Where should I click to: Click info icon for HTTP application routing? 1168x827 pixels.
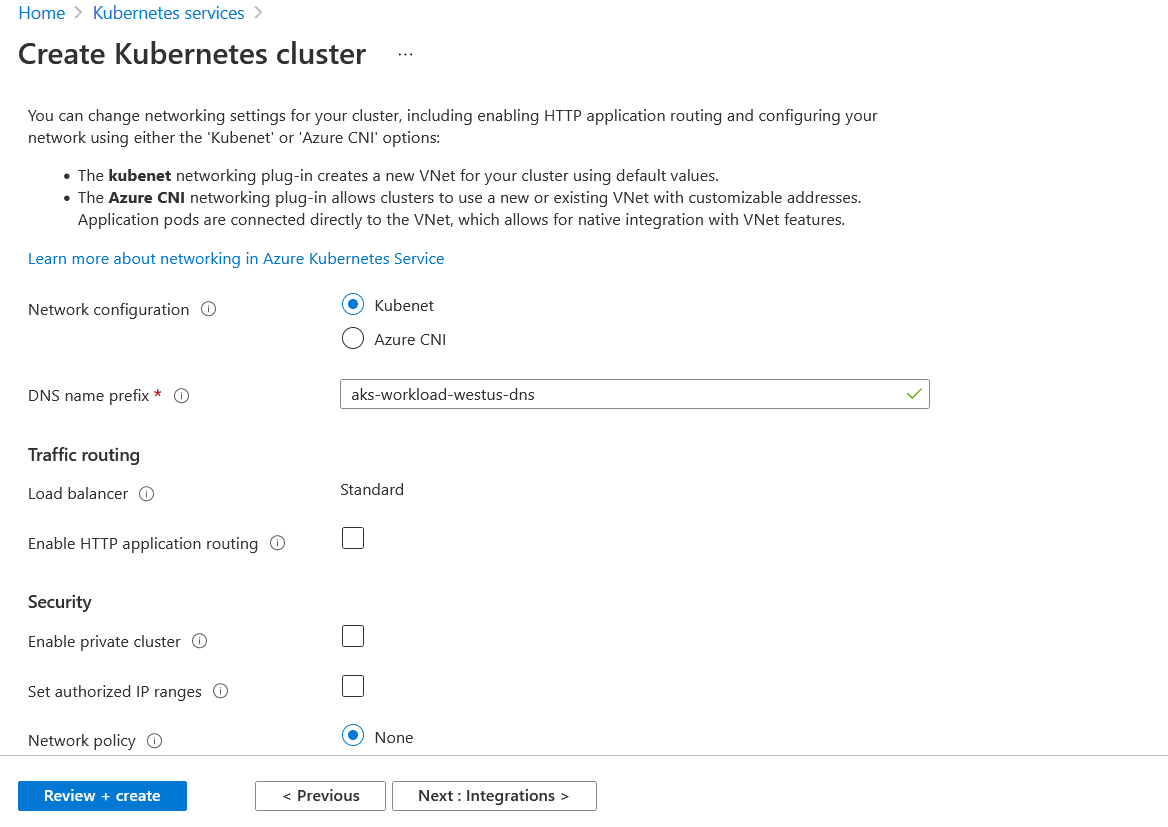click(277, 543)
